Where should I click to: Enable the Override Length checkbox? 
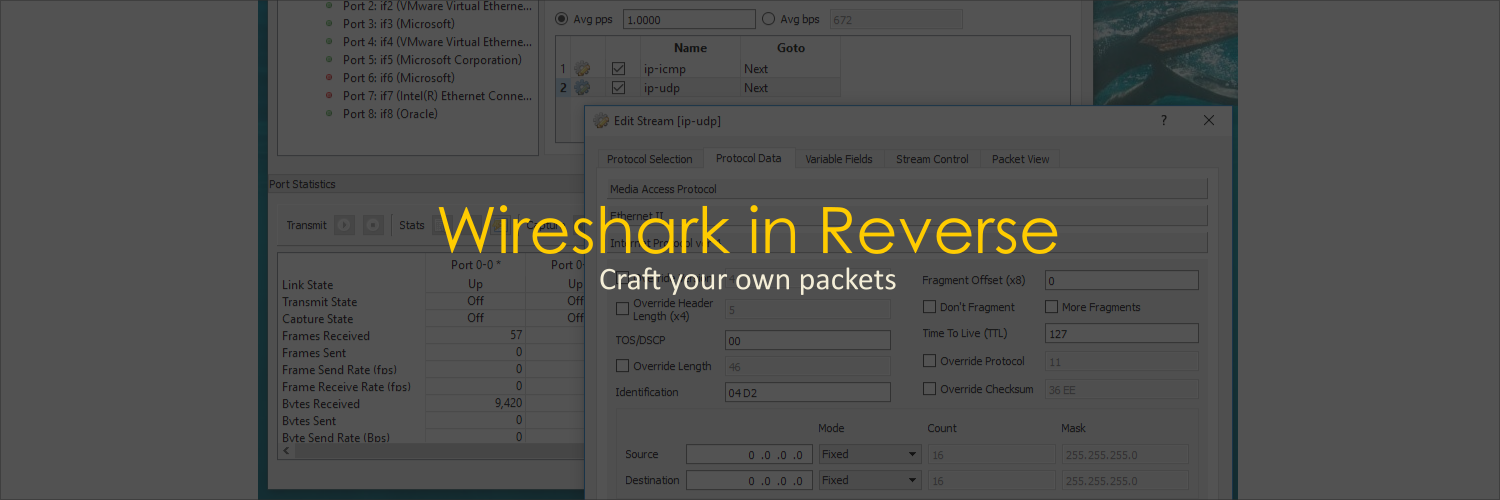[x=622, y=366]
